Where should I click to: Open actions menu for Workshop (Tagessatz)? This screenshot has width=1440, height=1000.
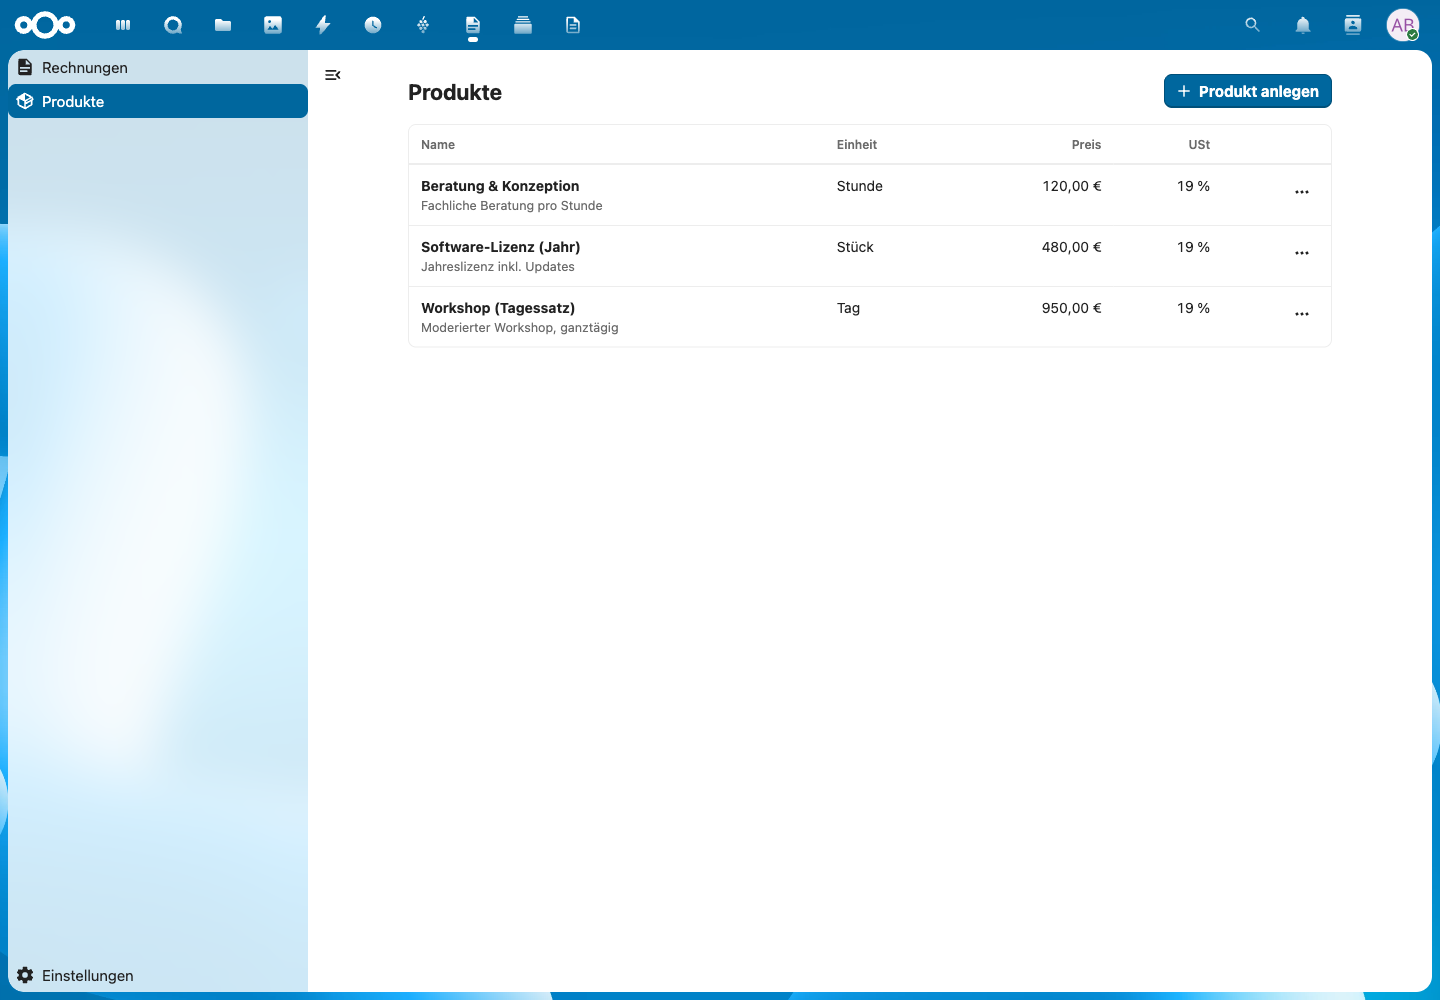pyautogui.click(x=1302, y=314)
